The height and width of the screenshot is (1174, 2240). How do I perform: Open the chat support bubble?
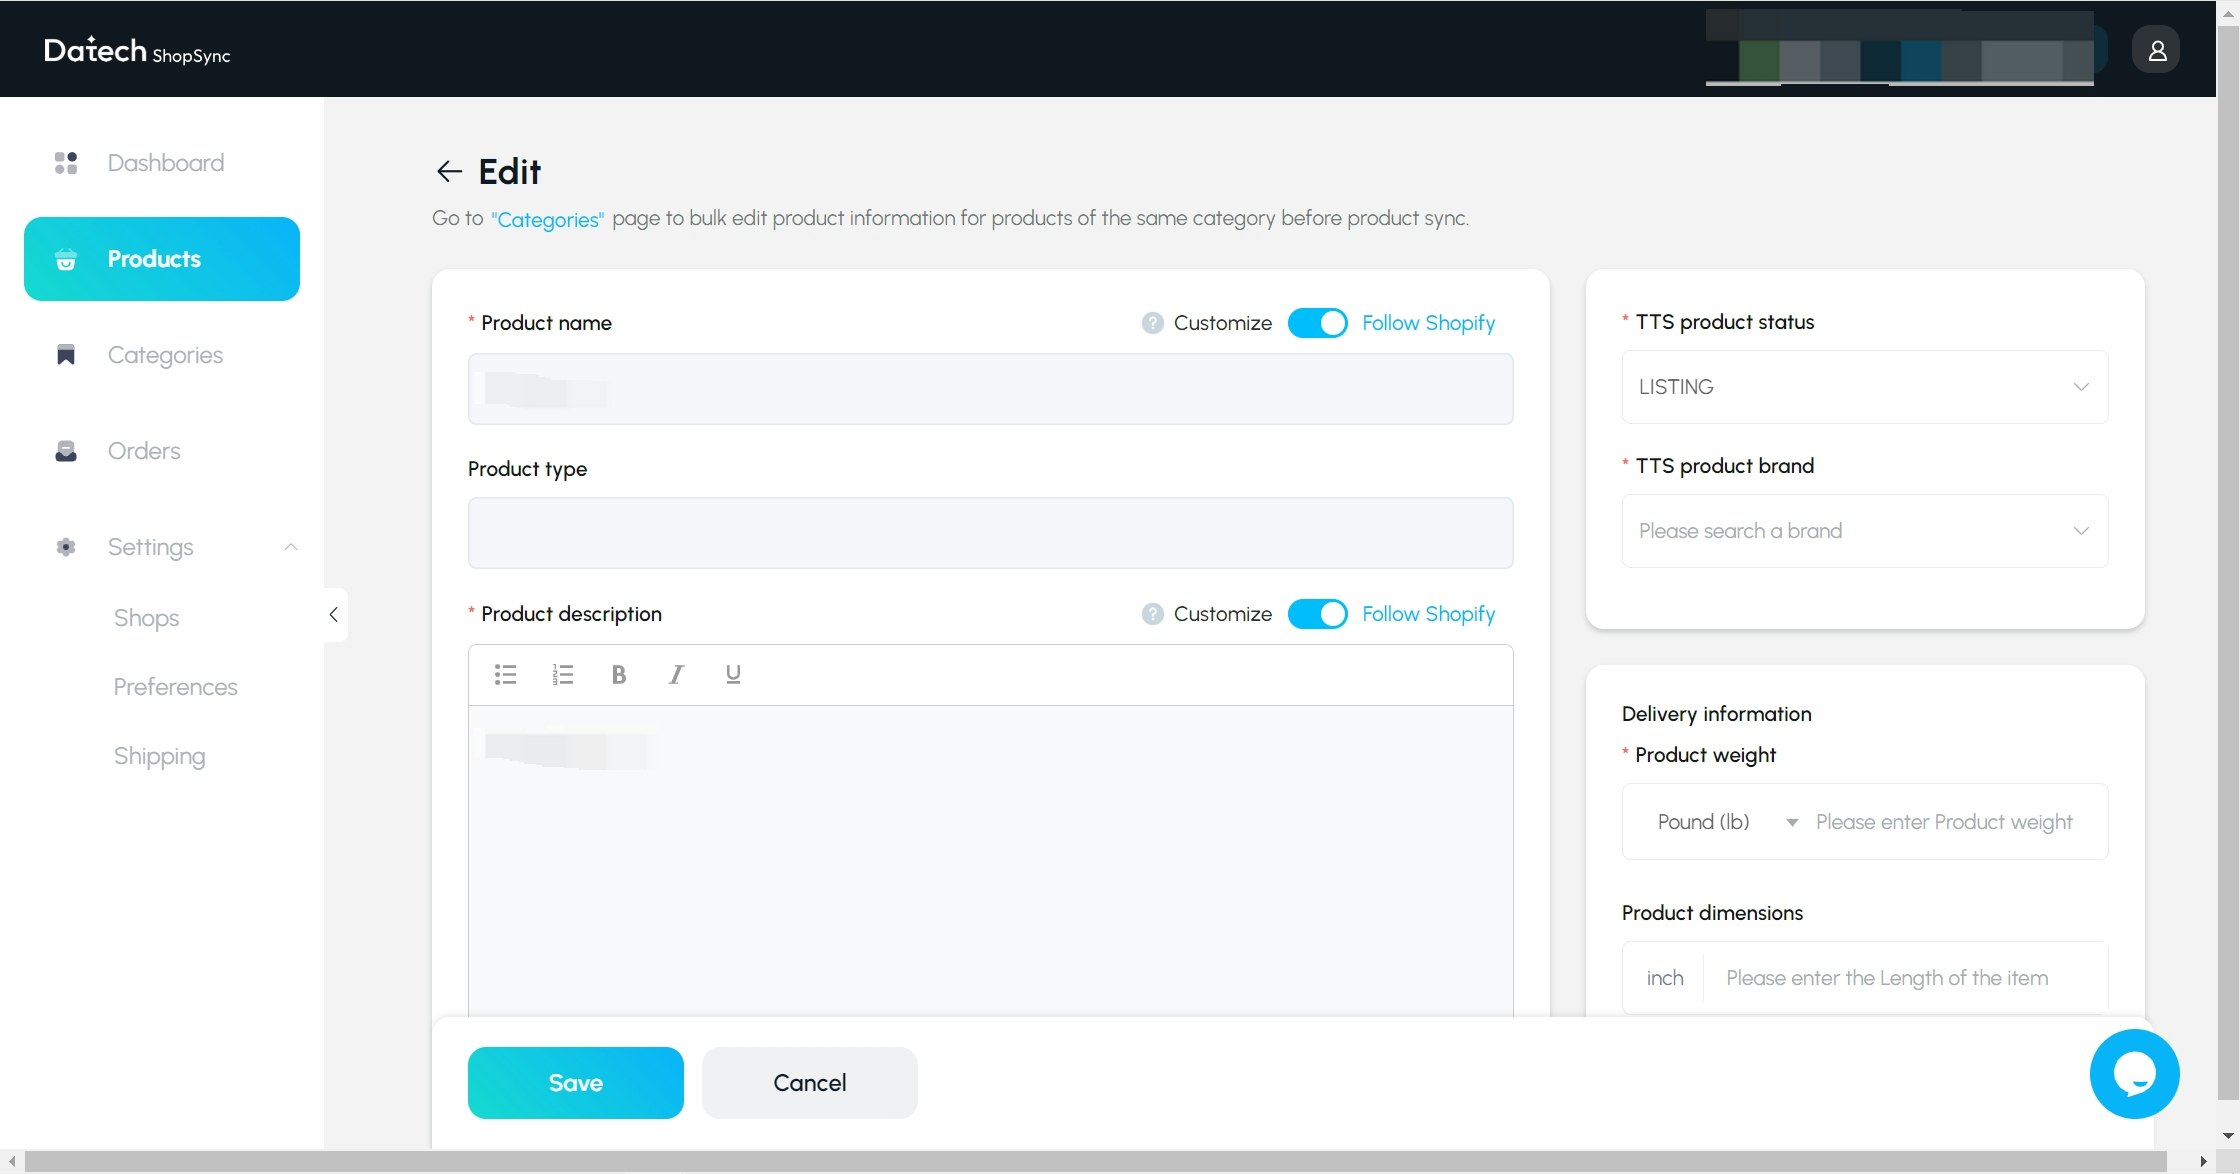pos(2134,1074)
